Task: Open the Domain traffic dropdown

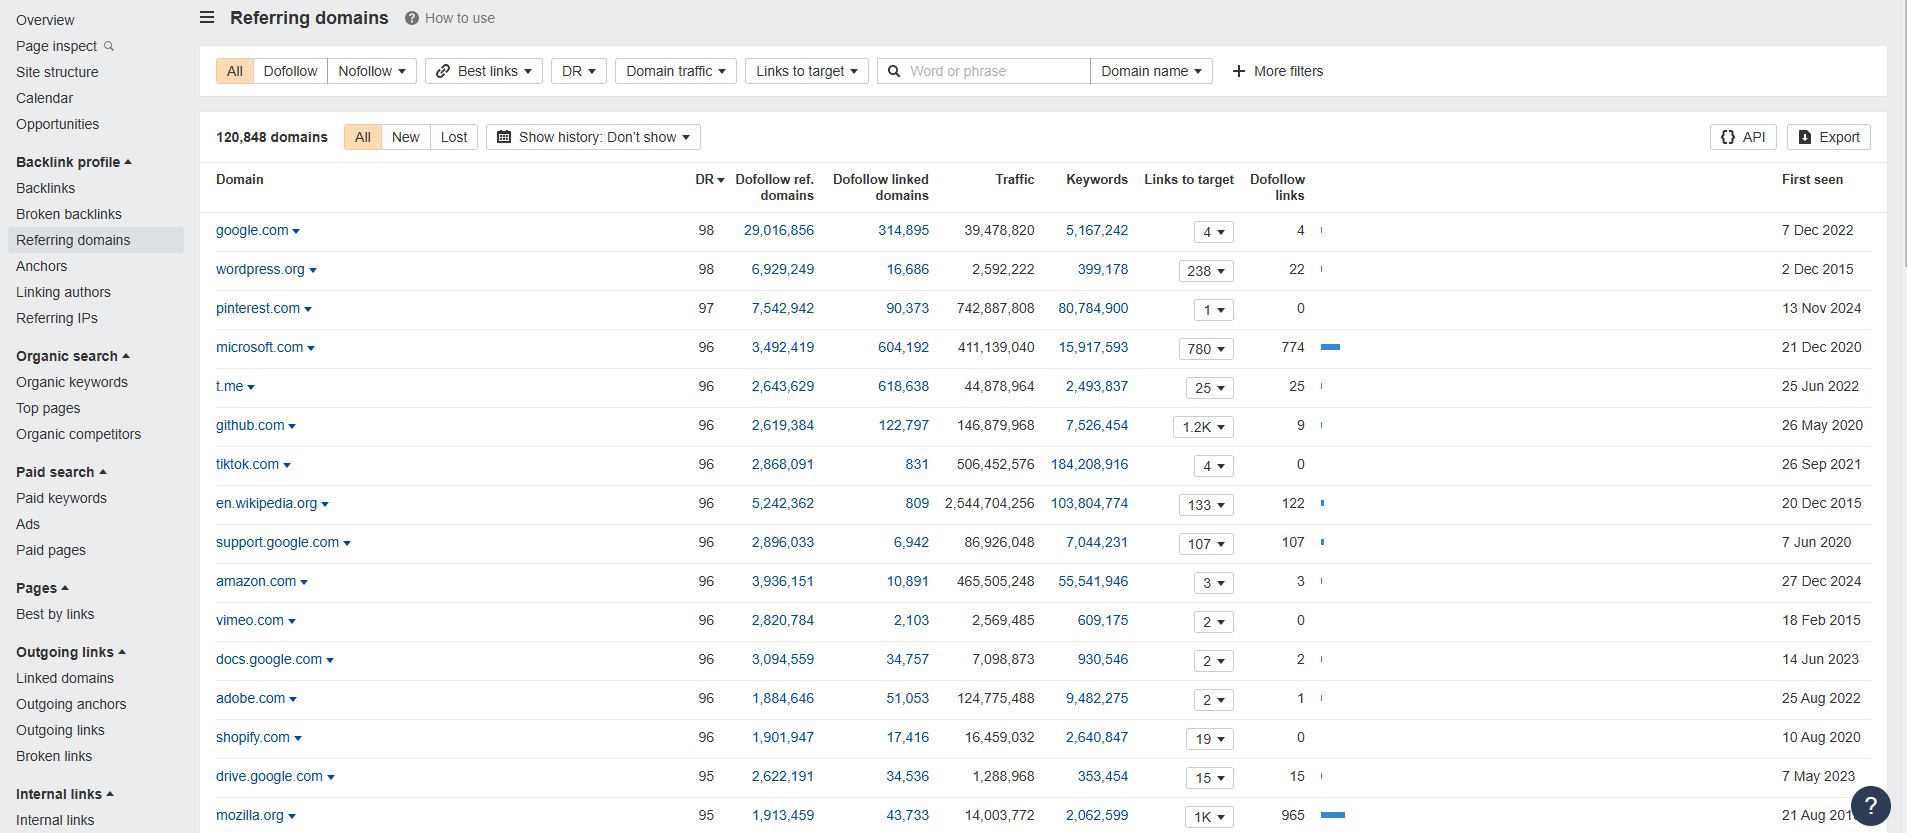Action: [x=676, y=71]
